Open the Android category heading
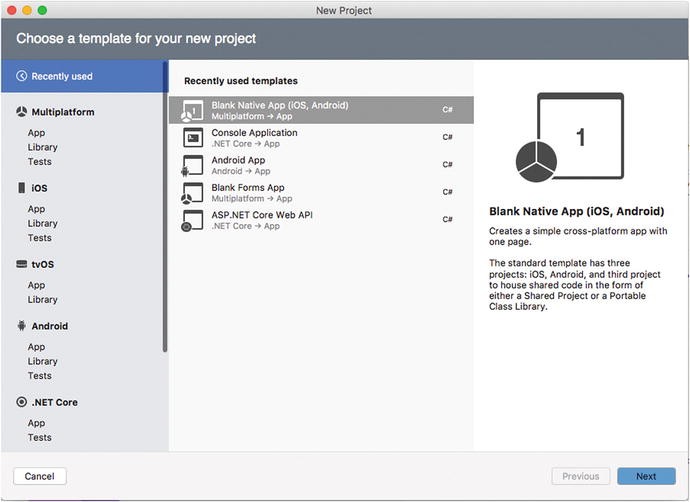This screenshot has width=690, height=502. point(50,326)
